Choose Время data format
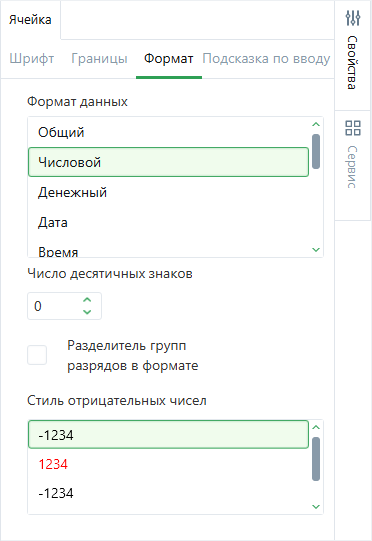Screen dimensions: 372x541 tap(168, 251)
